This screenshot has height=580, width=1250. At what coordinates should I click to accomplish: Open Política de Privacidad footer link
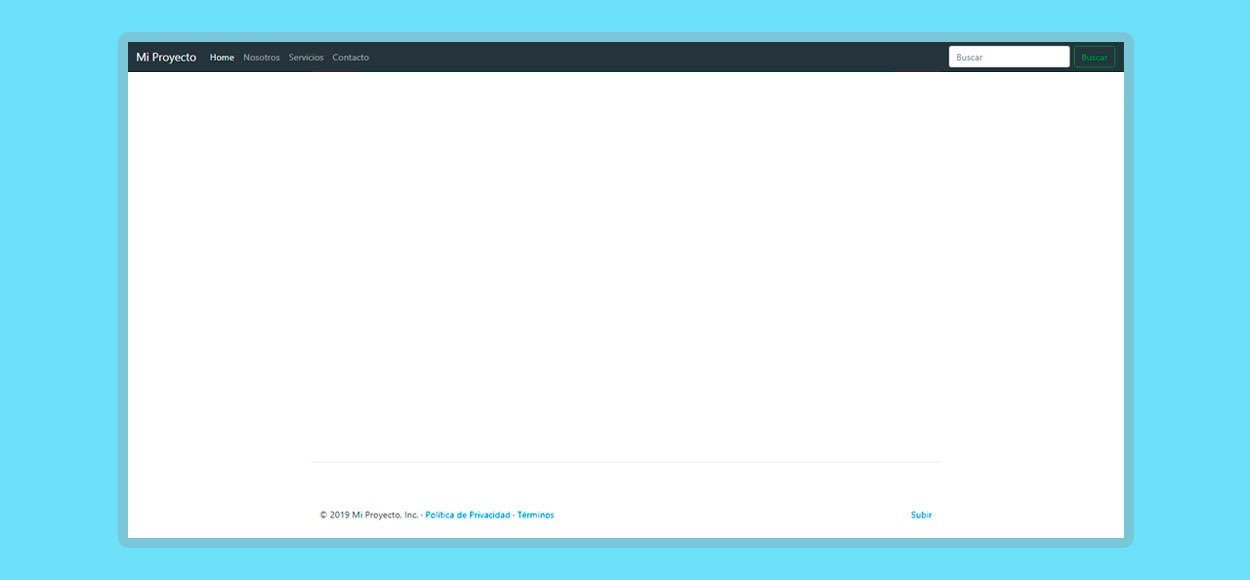pyautogui.click(x=467, y=515)
